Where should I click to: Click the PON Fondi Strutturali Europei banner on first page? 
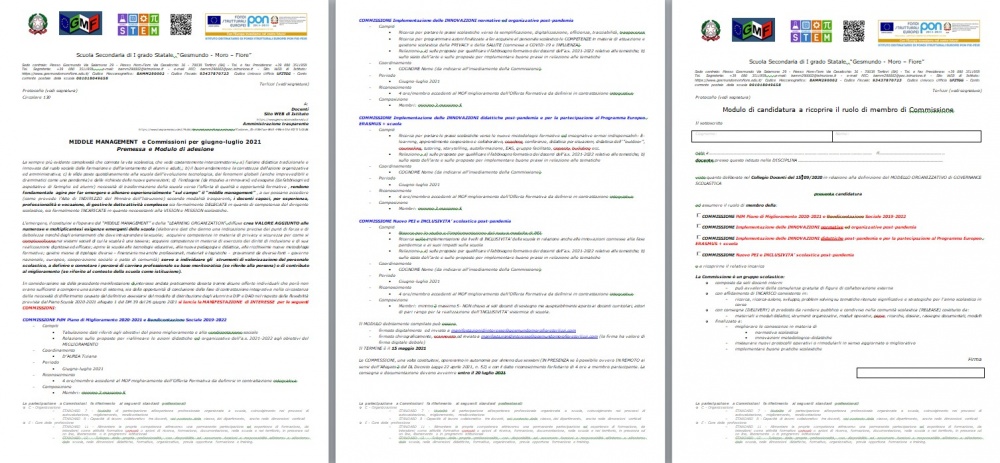pyautogui.click(x=256, y=26)
